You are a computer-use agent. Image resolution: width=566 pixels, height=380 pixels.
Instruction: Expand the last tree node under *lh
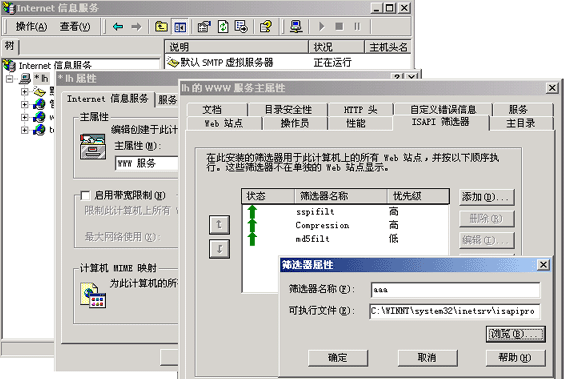[x=24, y=130]
